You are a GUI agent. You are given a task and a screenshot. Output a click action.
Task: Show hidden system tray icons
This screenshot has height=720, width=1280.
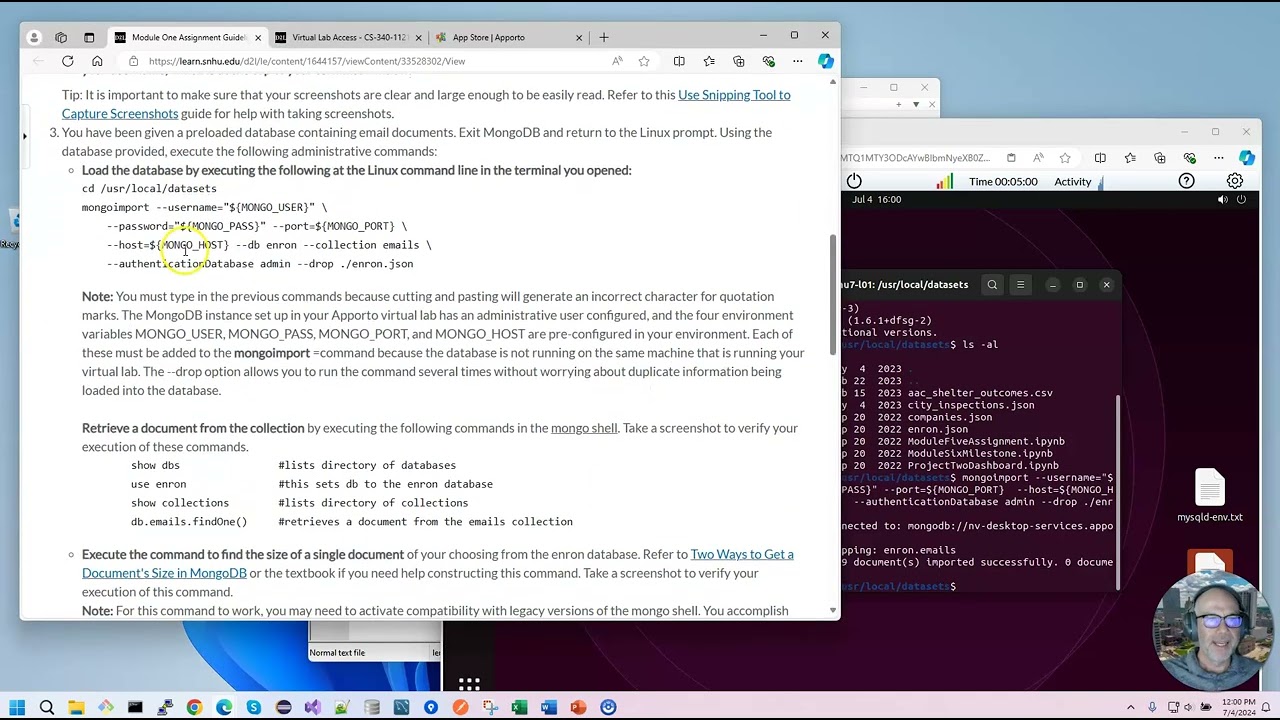point(1133,707)
